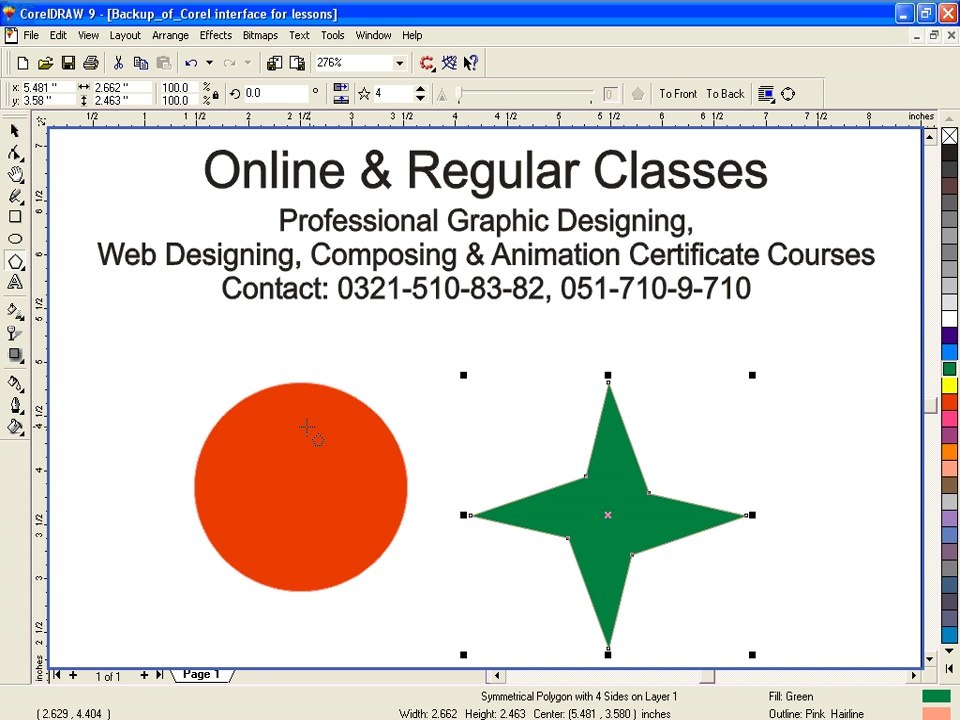Select the Ellipse tool
The height and width of the screenshot is (720, 960).
click(15, 239)
